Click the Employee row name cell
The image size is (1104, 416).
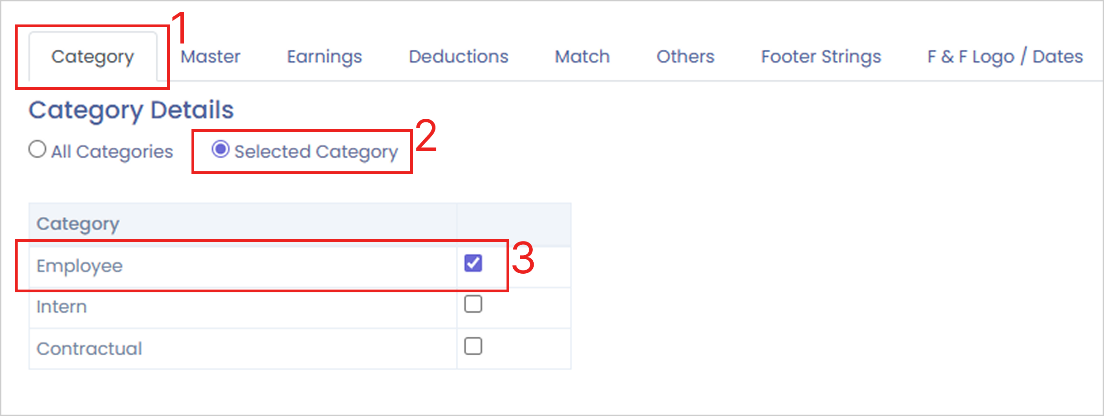tap(80, 266)
